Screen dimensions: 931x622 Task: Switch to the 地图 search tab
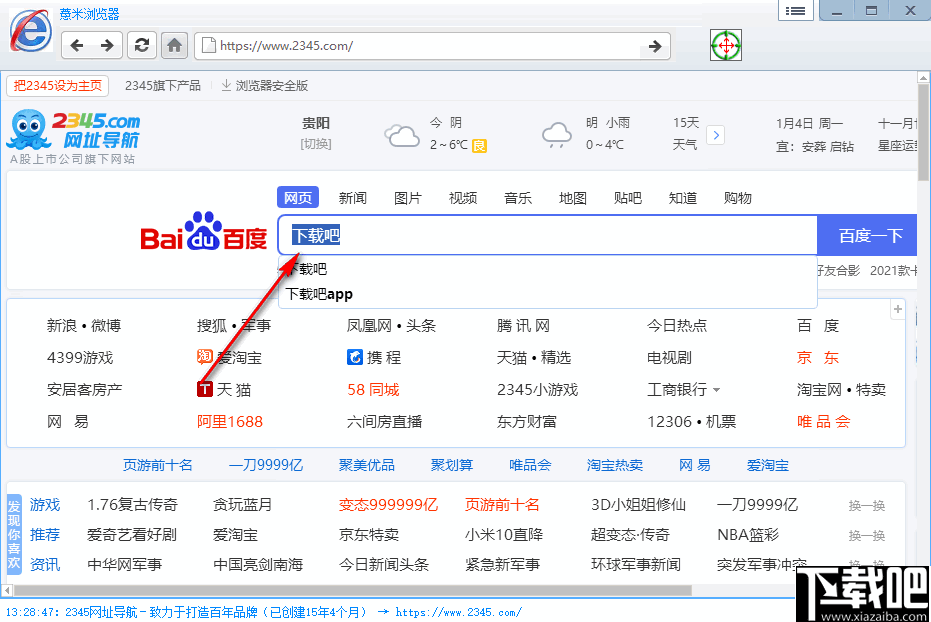(573, 198)
